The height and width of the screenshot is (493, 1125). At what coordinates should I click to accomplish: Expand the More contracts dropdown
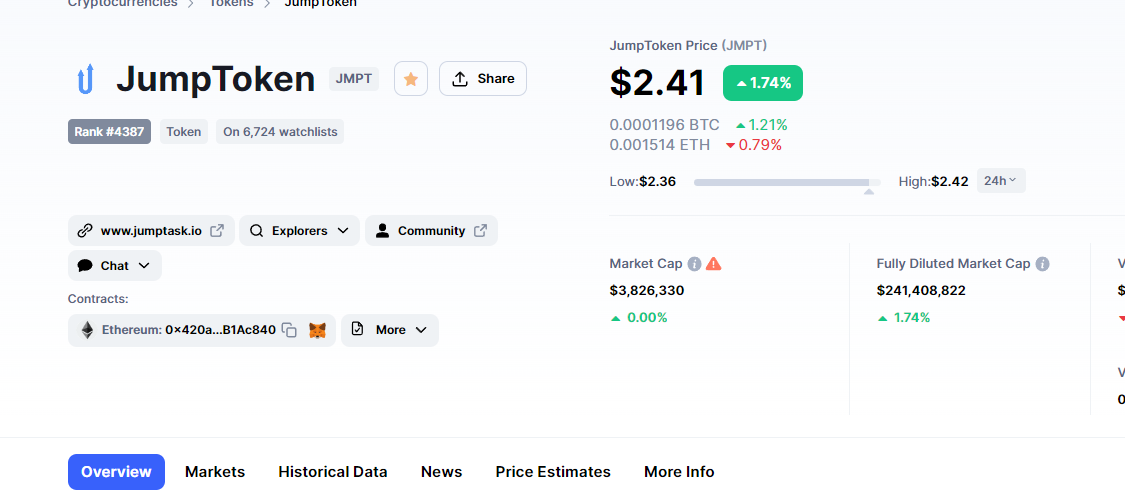tap(390, 330)
